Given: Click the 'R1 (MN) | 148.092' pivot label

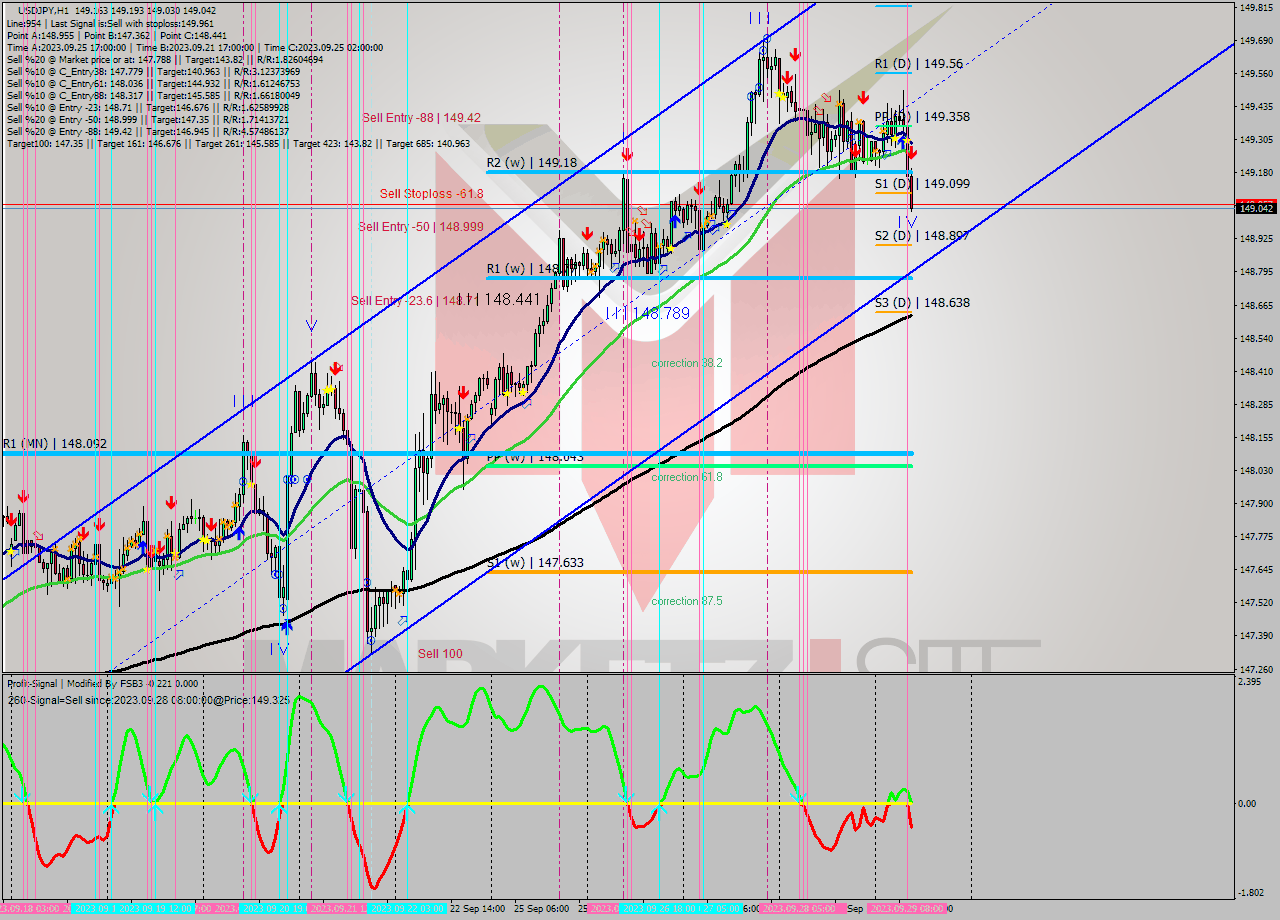Looking at the screenshot, I should pyautogui.click(x=54, y=443).
